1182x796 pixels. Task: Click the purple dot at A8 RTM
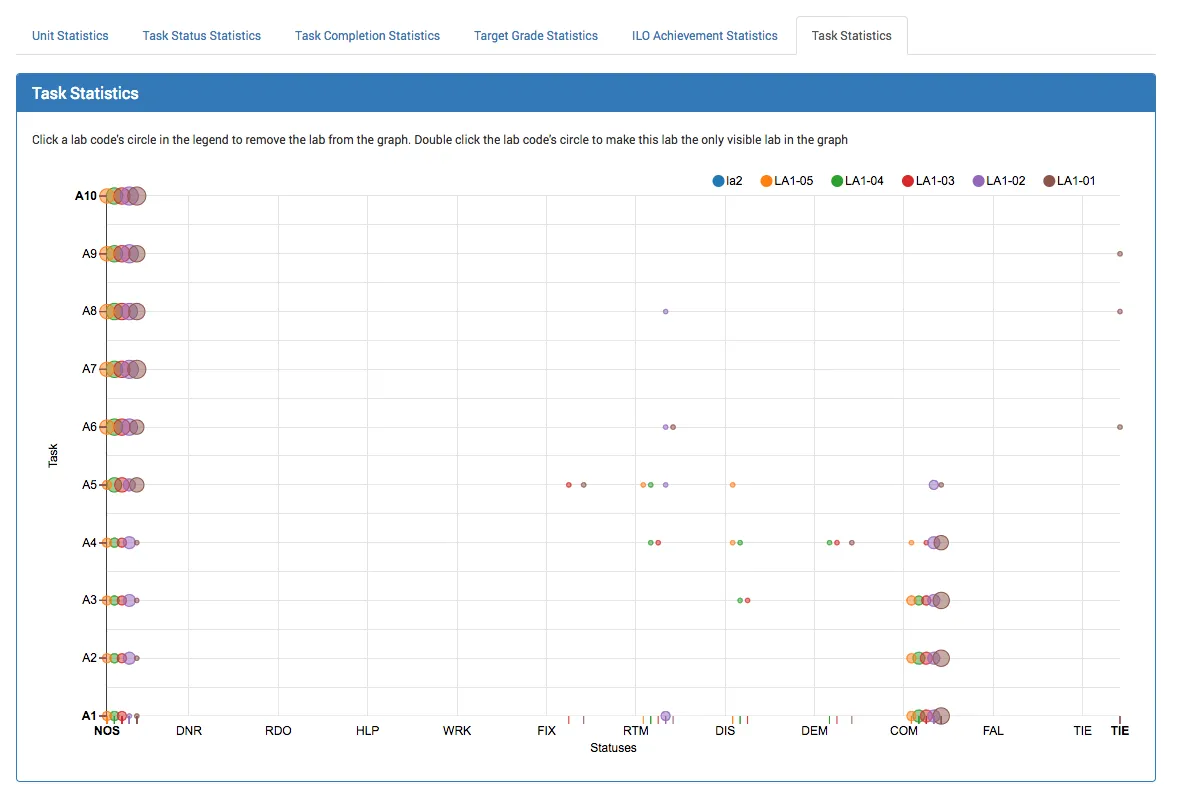click(x=665, y=312)
